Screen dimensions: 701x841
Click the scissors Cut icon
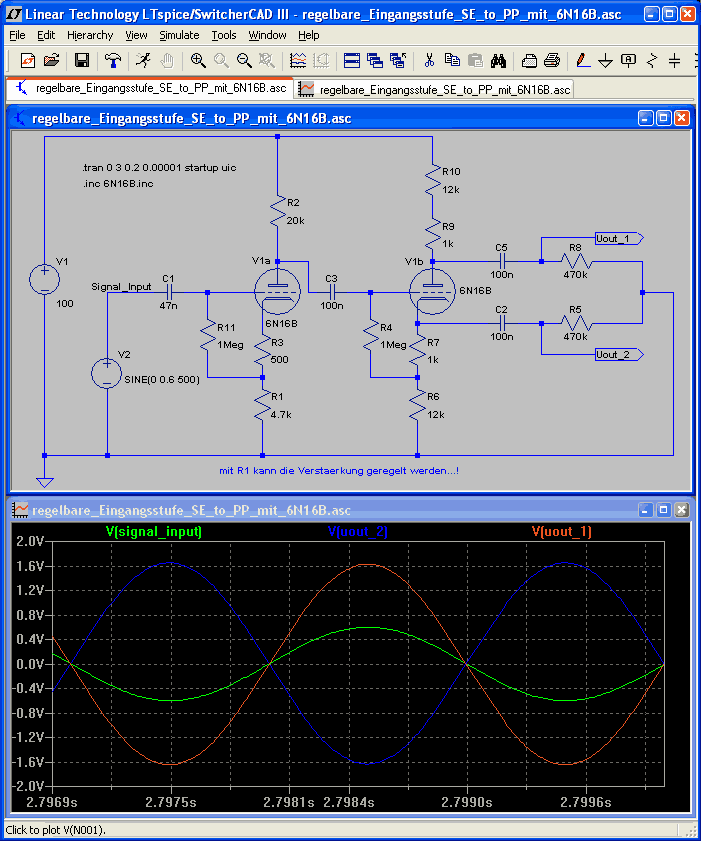[x=429, y=60]
